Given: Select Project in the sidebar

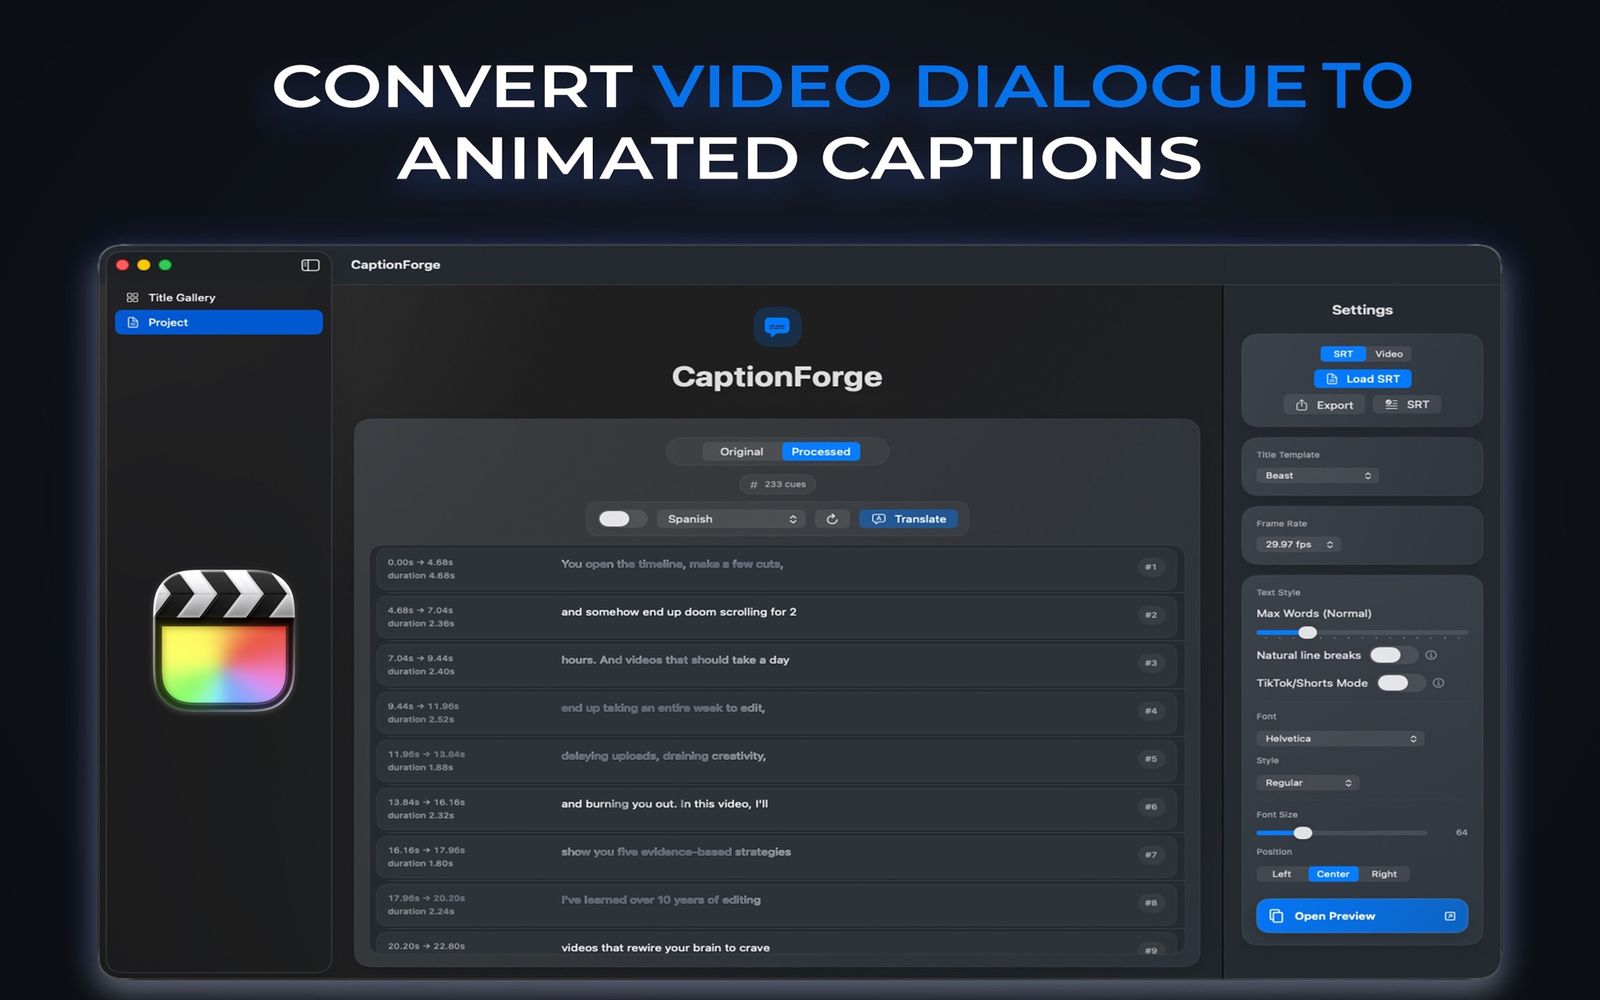Looking at the screenshot, I should coord(218,322).
